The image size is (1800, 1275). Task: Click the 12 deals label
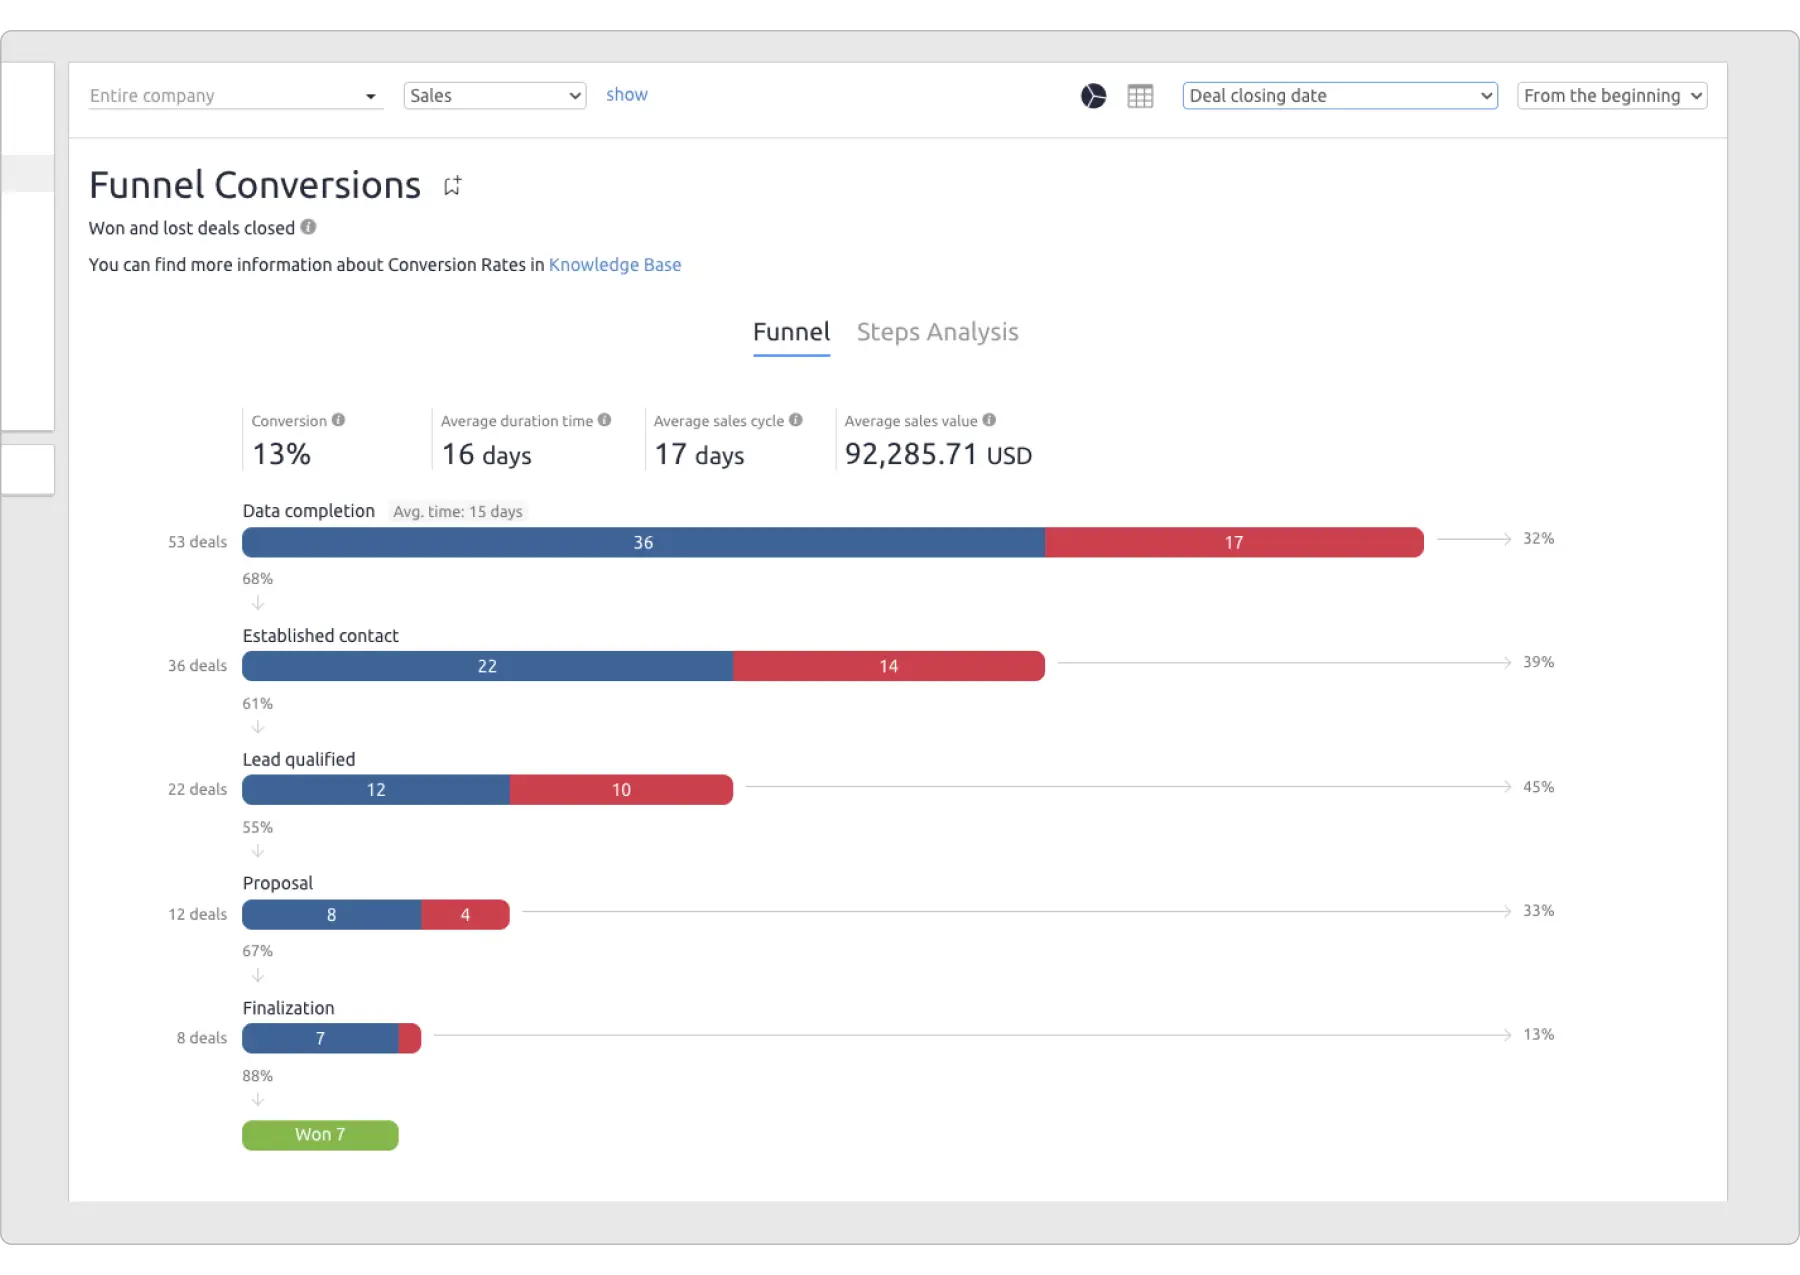click(197, 914)
